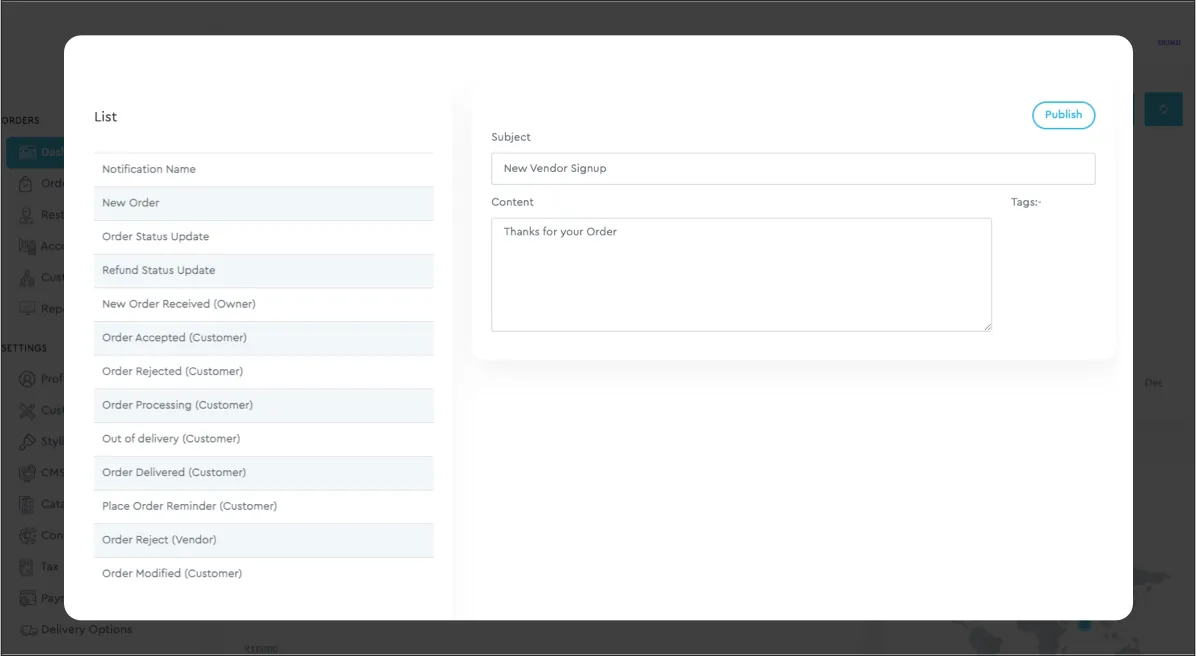This screenshot has width=1196, height=656.
Task: Click the refresh icon button behind the dialog
Action: pyautogui.click(x=1163, y=110)
